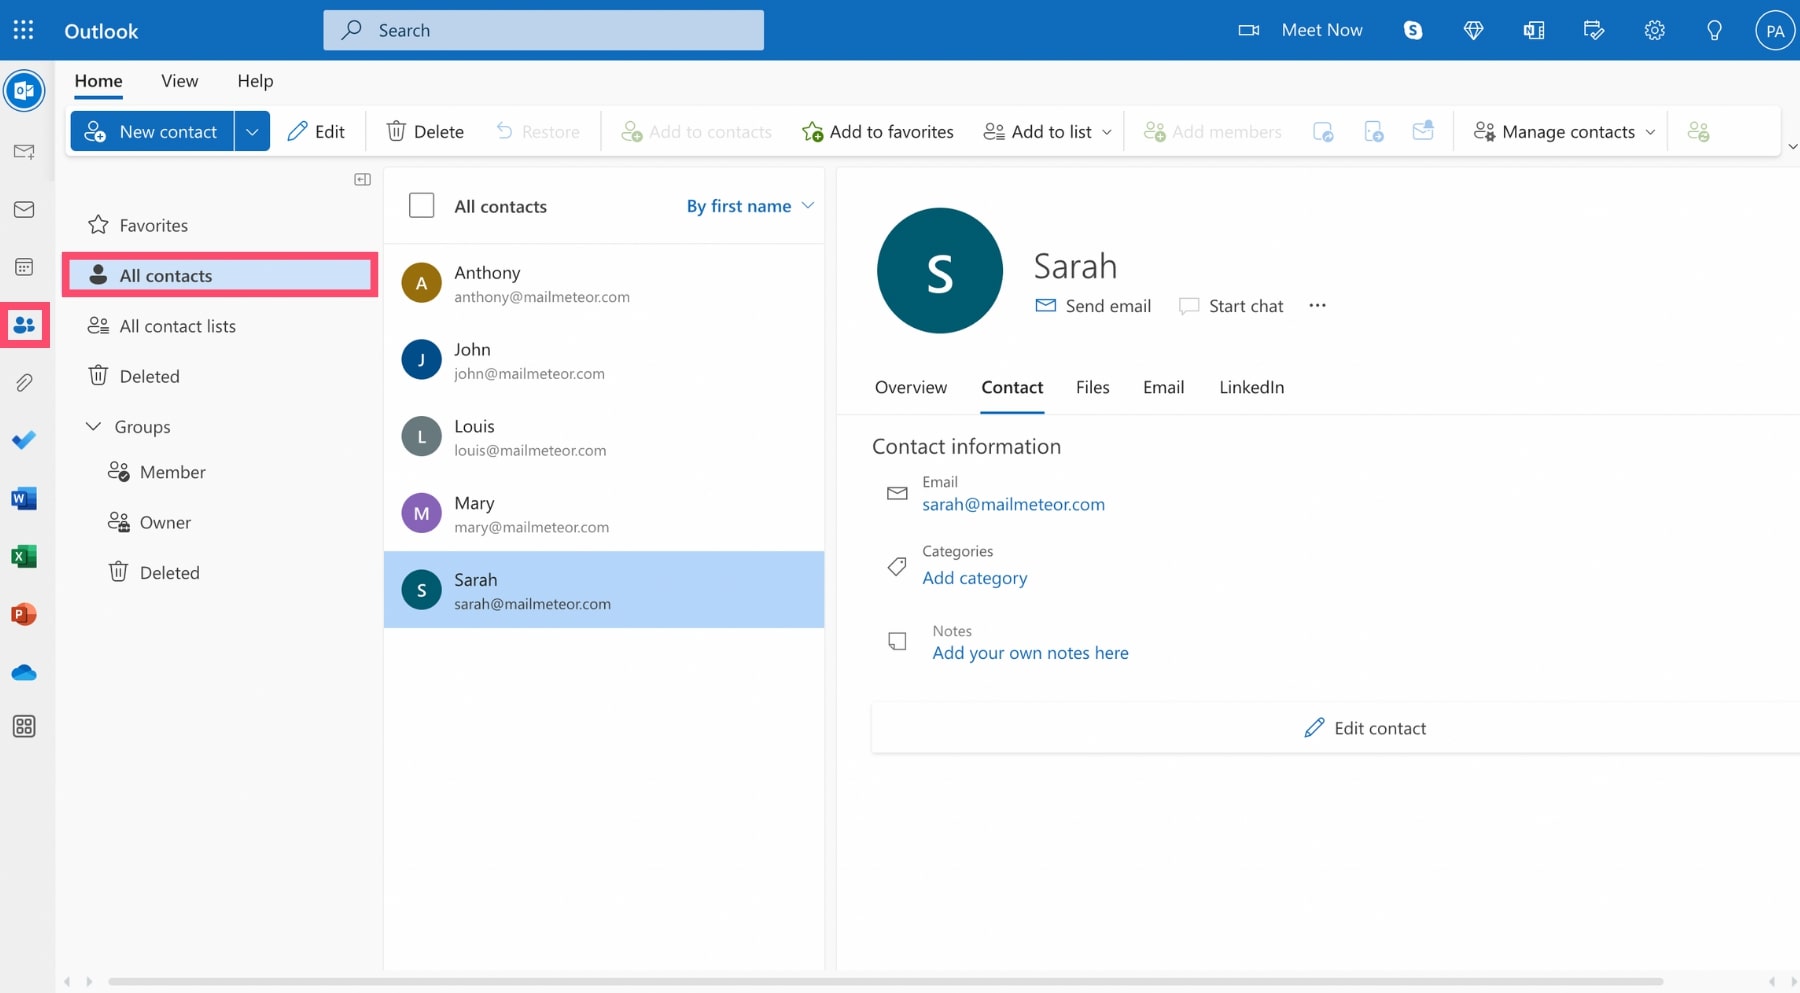Collapse the Groups section
Screen dimensions: 1800x993
click(x=93, y=426)
